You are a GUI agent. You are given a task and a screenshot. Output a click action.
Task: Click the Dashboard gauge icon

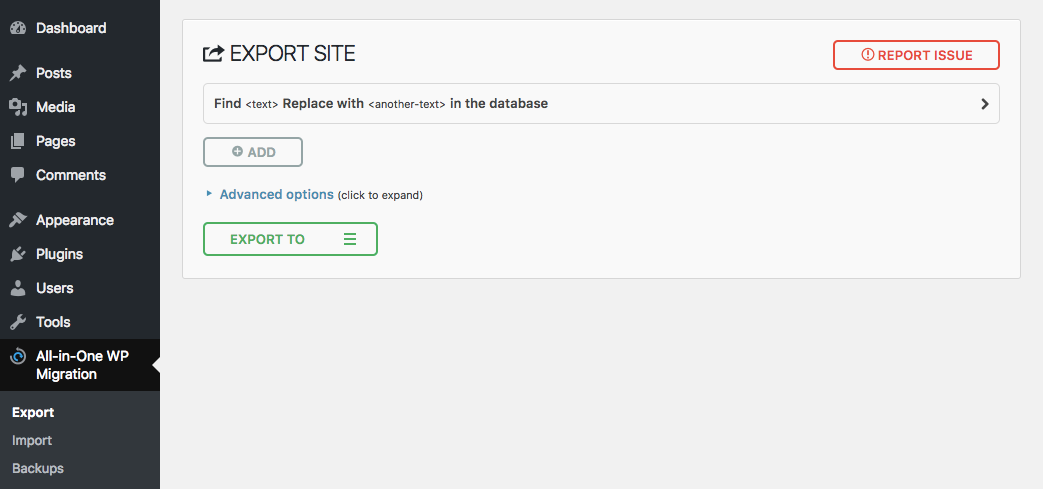coord(17,28)
